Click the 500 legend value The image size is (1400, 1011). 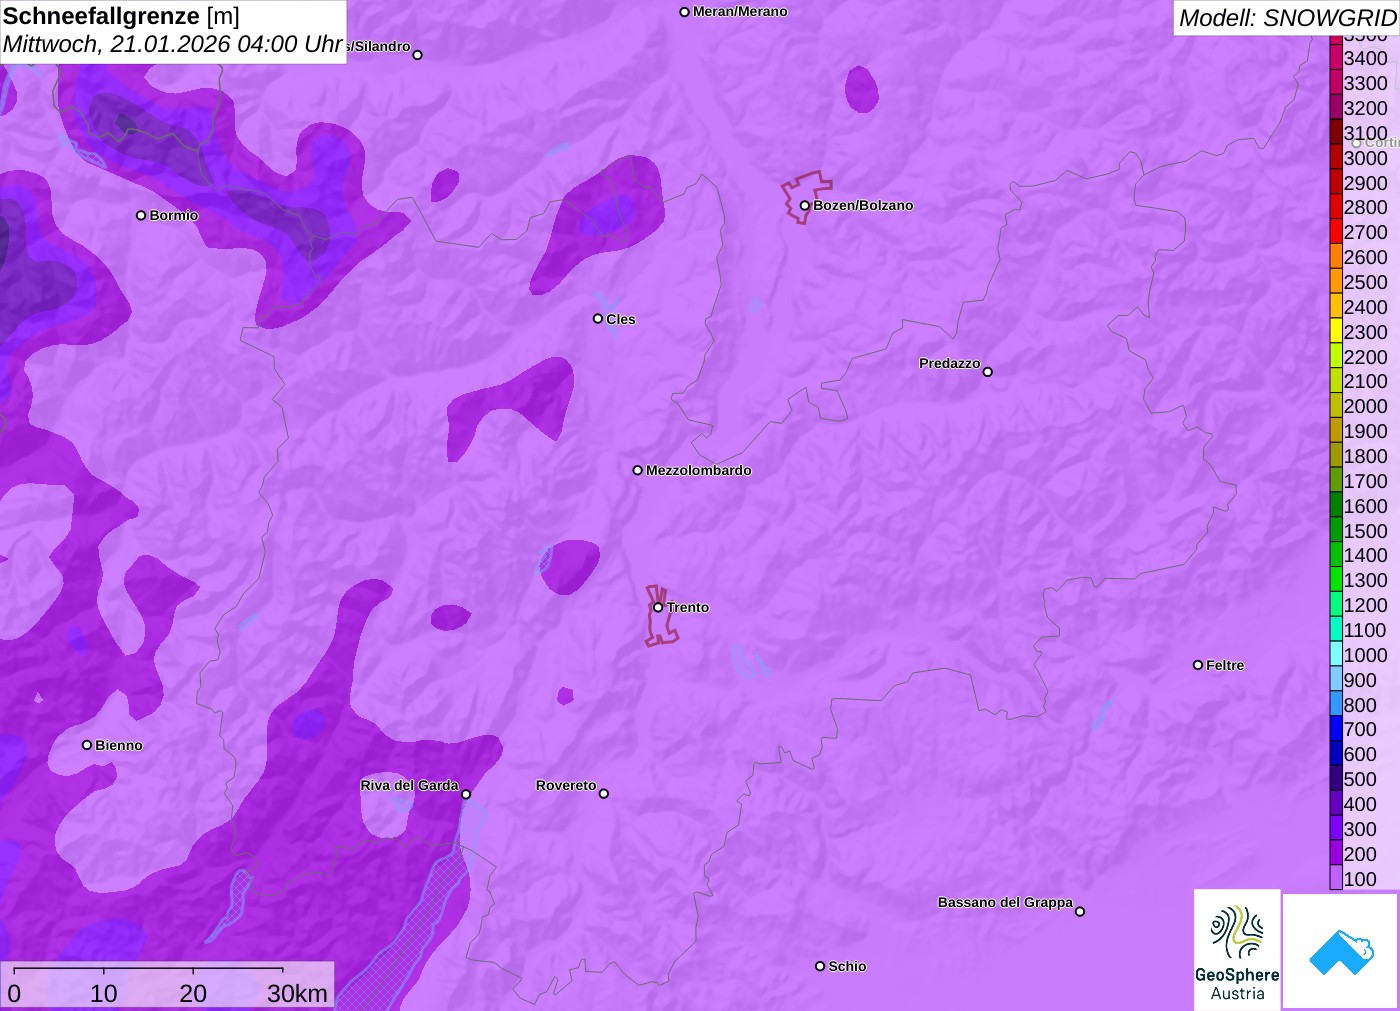pyautogui.click(x=1360, y=779)
